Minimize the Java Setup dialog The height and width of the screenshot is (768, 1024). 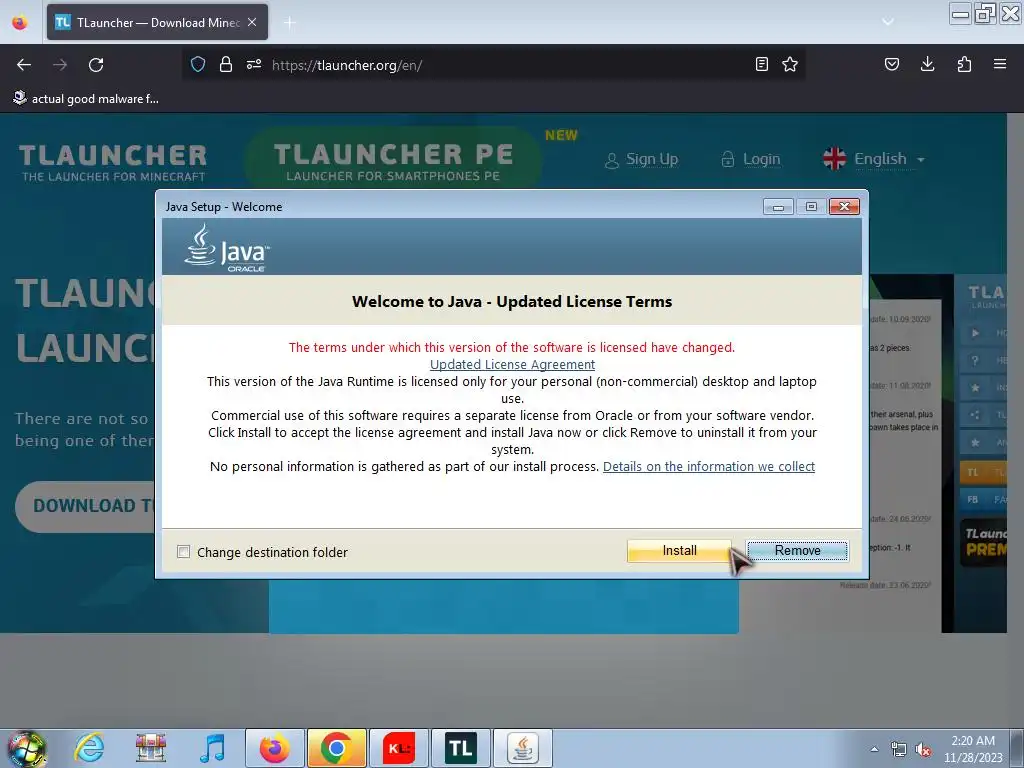coord(778,206)
